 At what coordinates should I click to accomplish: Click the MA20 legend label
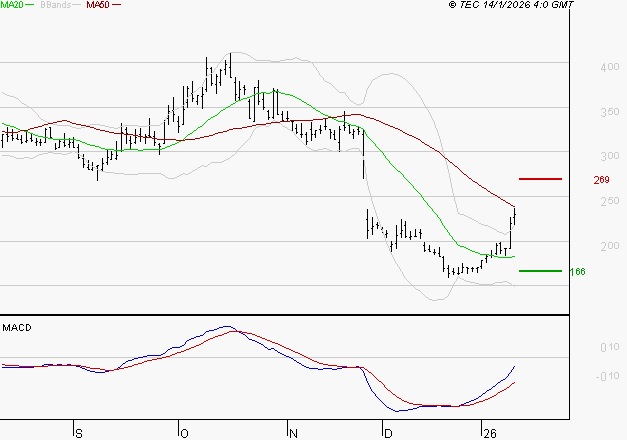pyautogui.click(x=12, y=5)
